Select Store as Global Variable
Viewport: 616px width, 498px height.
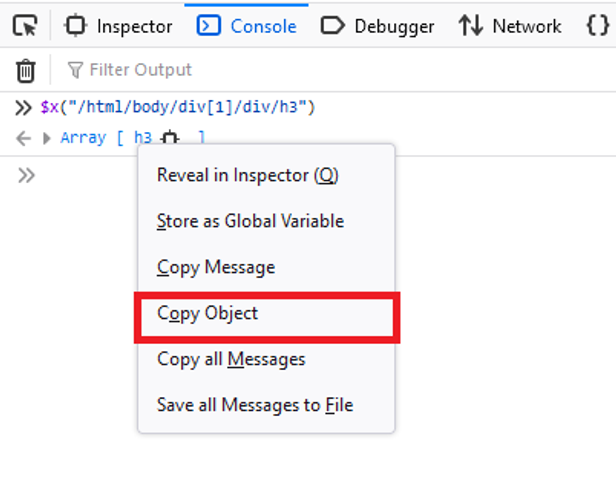(x=250, y=221)
